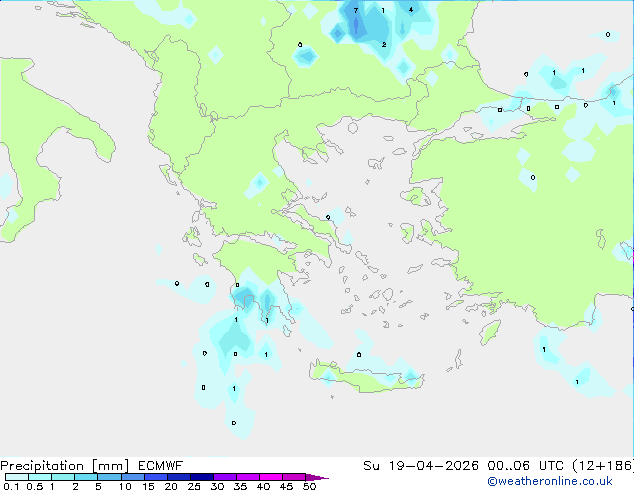The height and width of the screenshot is (490, 634).
Task: Click the legend label '0.1'
Action: coord(11,486)
